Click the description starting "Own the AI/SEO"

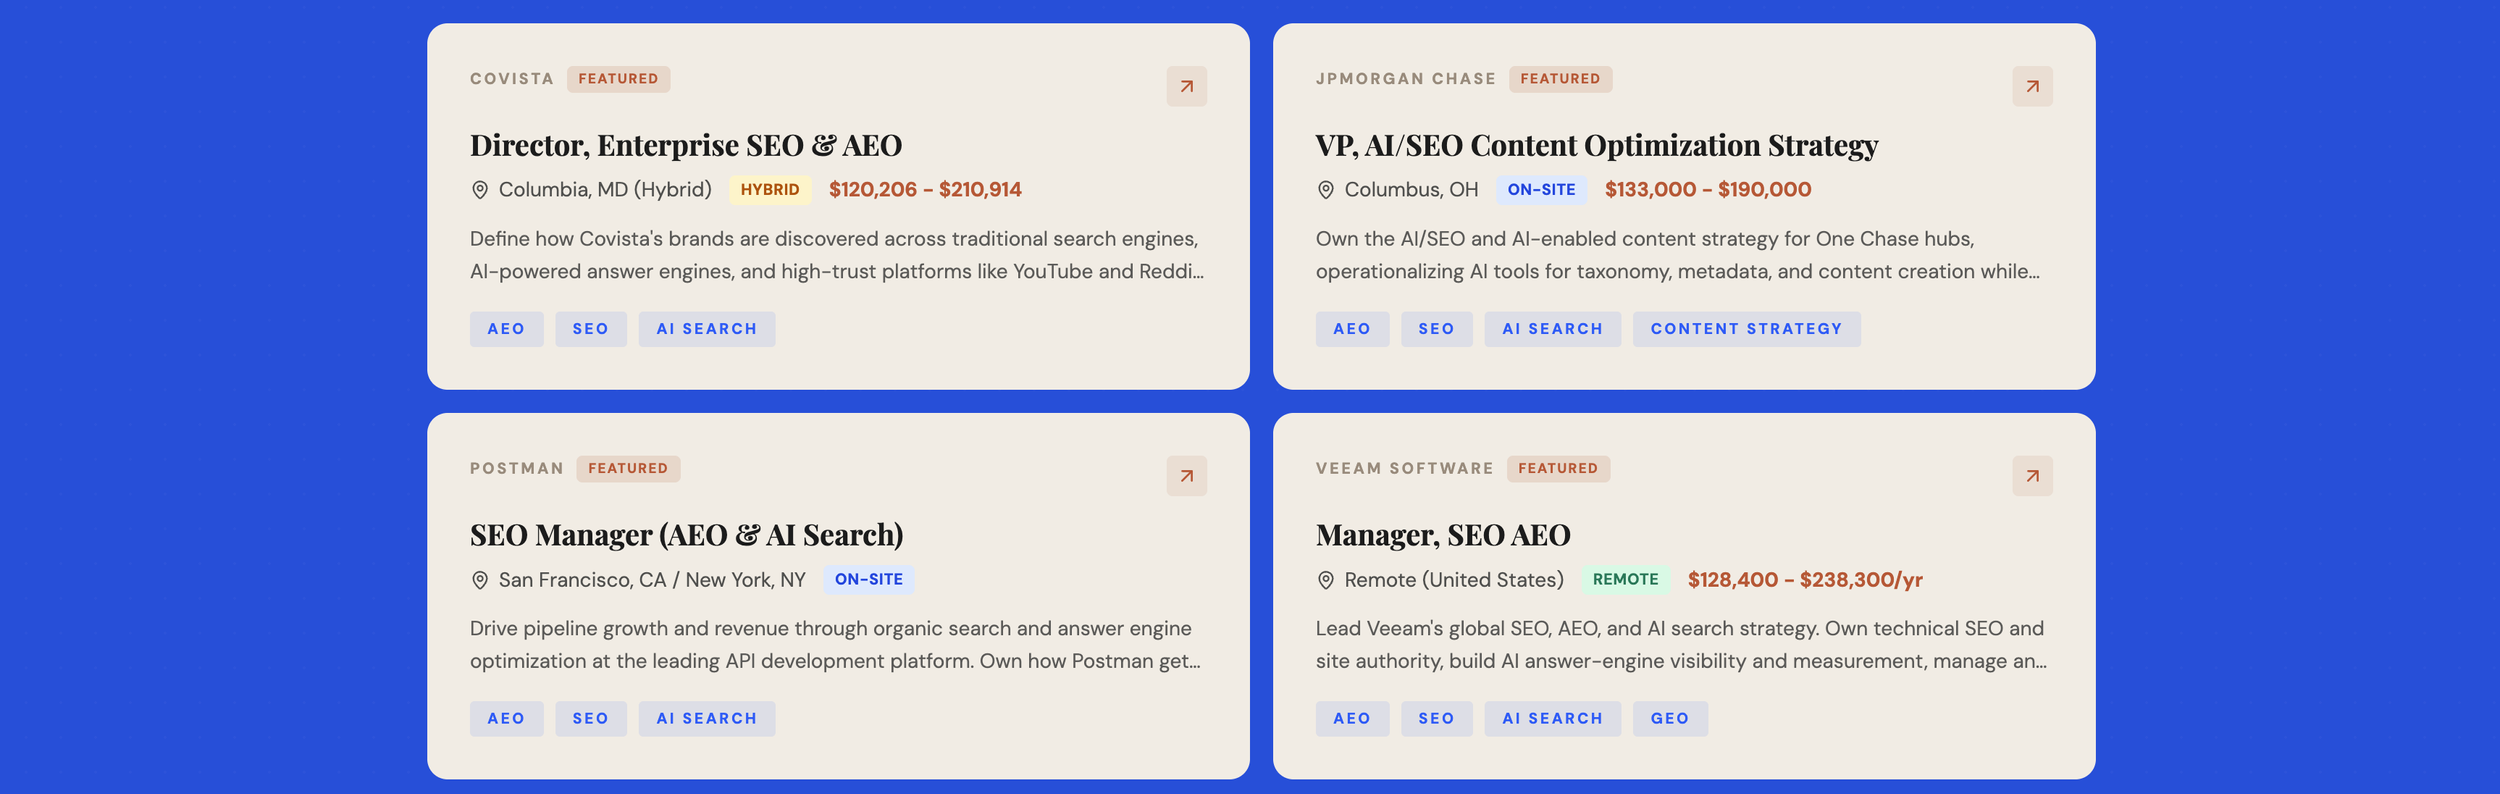click(1678, 255)
